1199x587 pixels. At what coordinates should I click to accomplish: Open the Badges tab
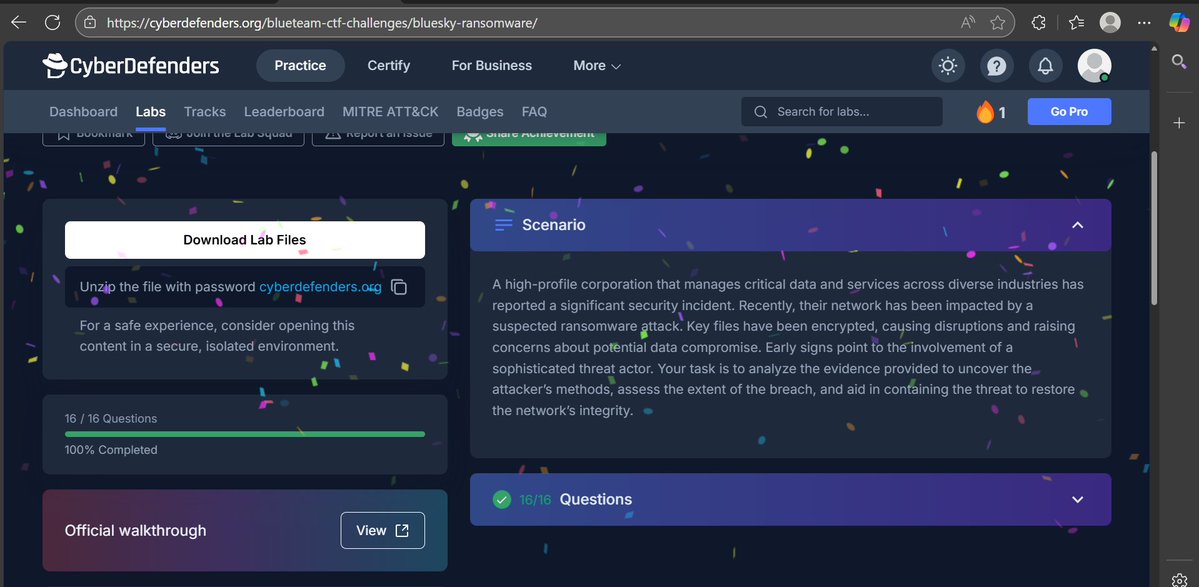pos(480,112)
